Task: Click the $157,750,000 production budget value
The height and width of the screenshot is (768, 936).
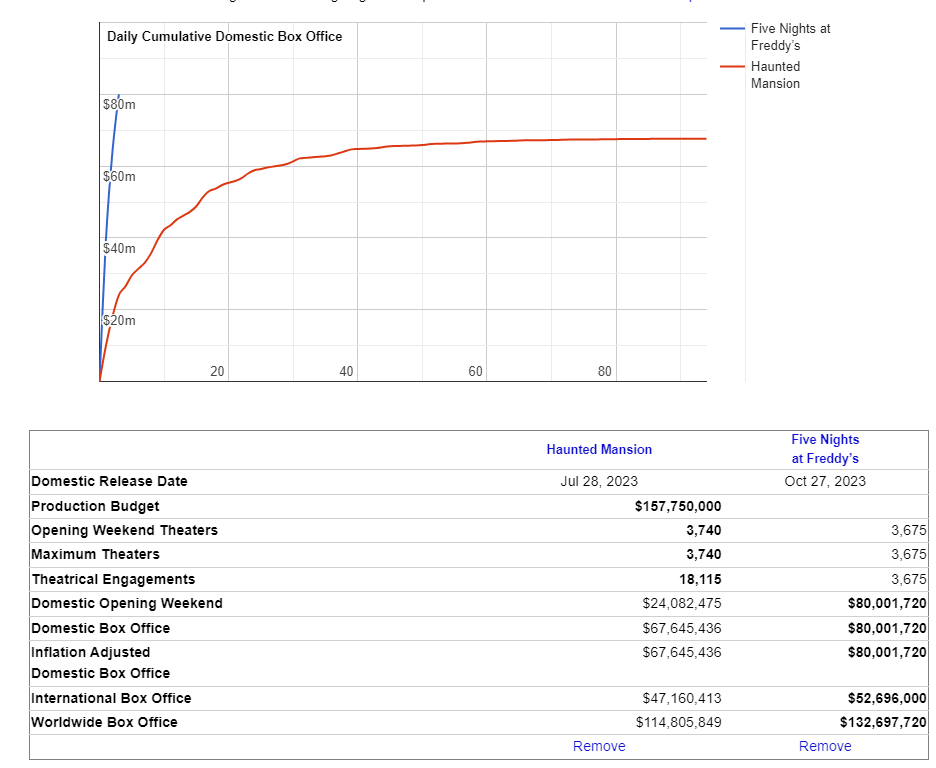Action: pos(677,506)
